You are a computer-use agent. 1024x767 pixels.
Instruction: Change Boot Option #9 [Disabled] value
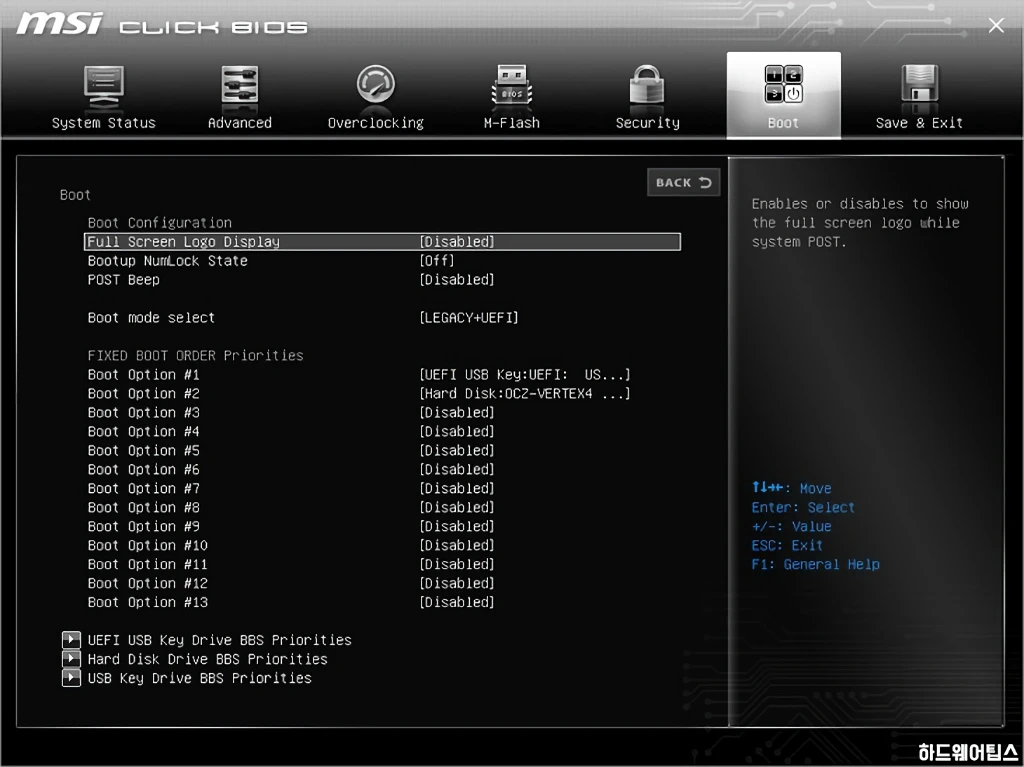pos(456,526)
